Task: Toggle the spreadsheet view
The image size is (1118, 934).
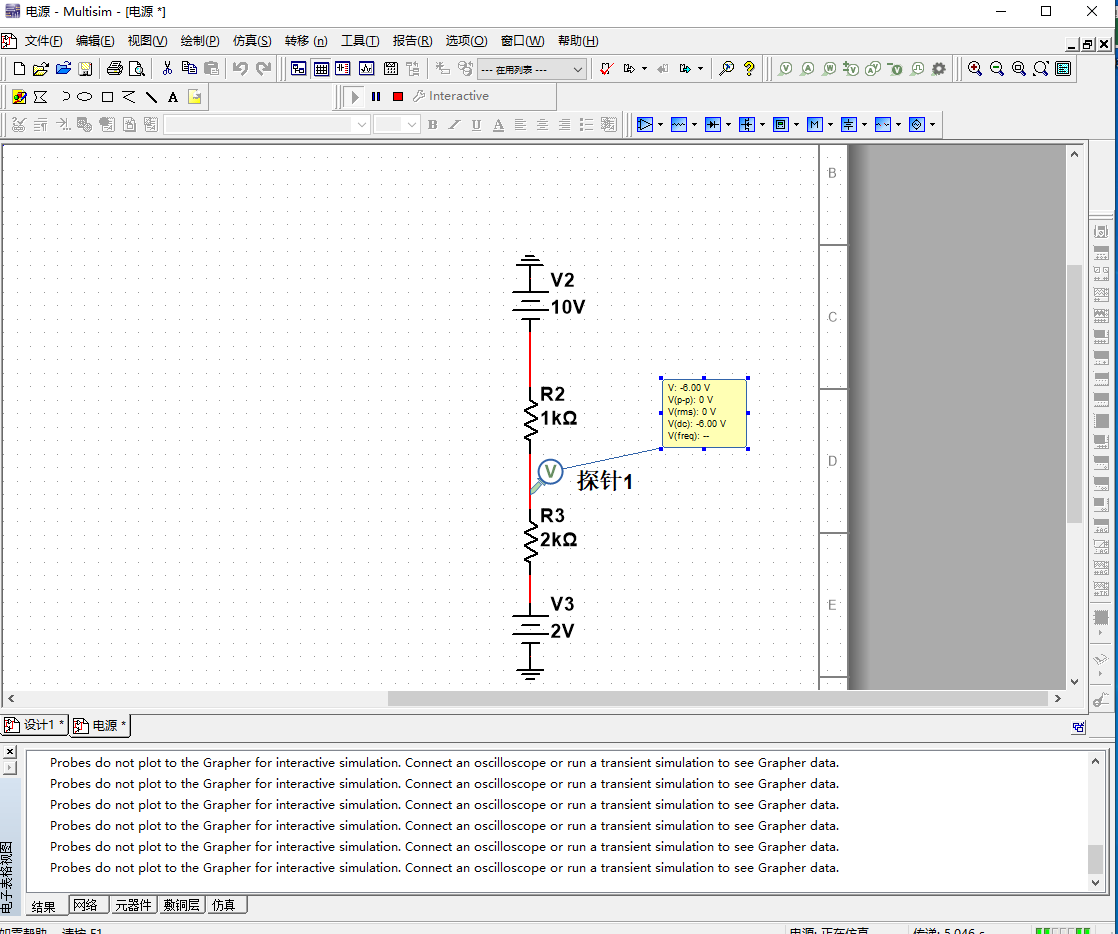Action: click(322, 68)
